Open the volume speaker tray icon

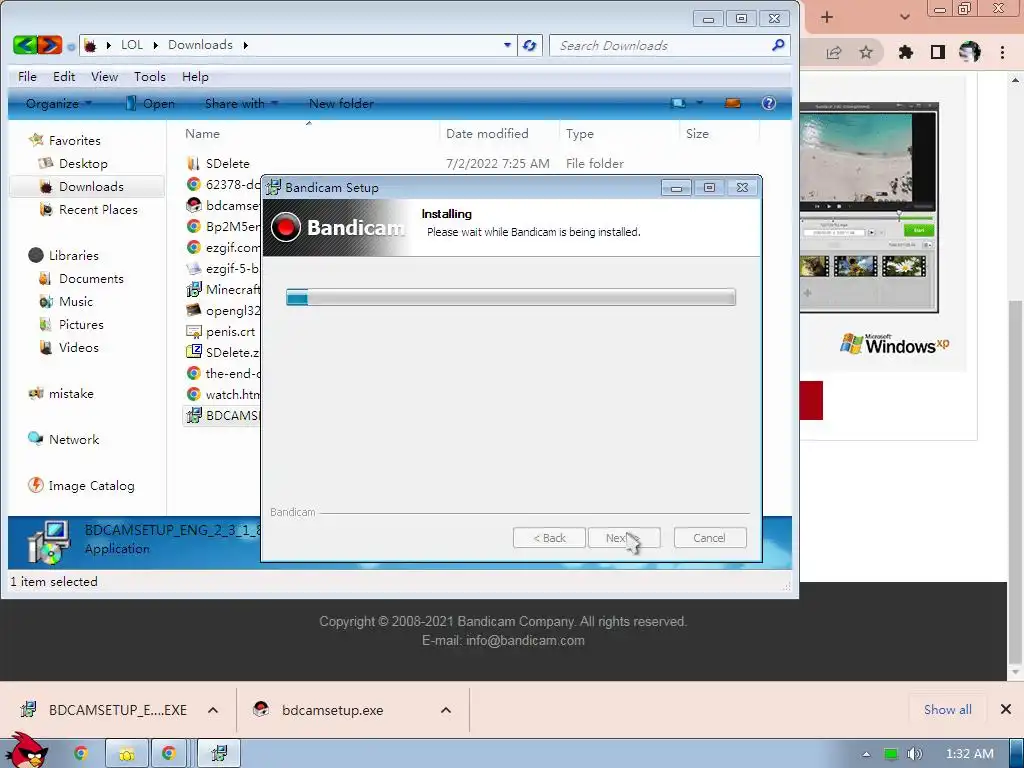coord(914,754)
